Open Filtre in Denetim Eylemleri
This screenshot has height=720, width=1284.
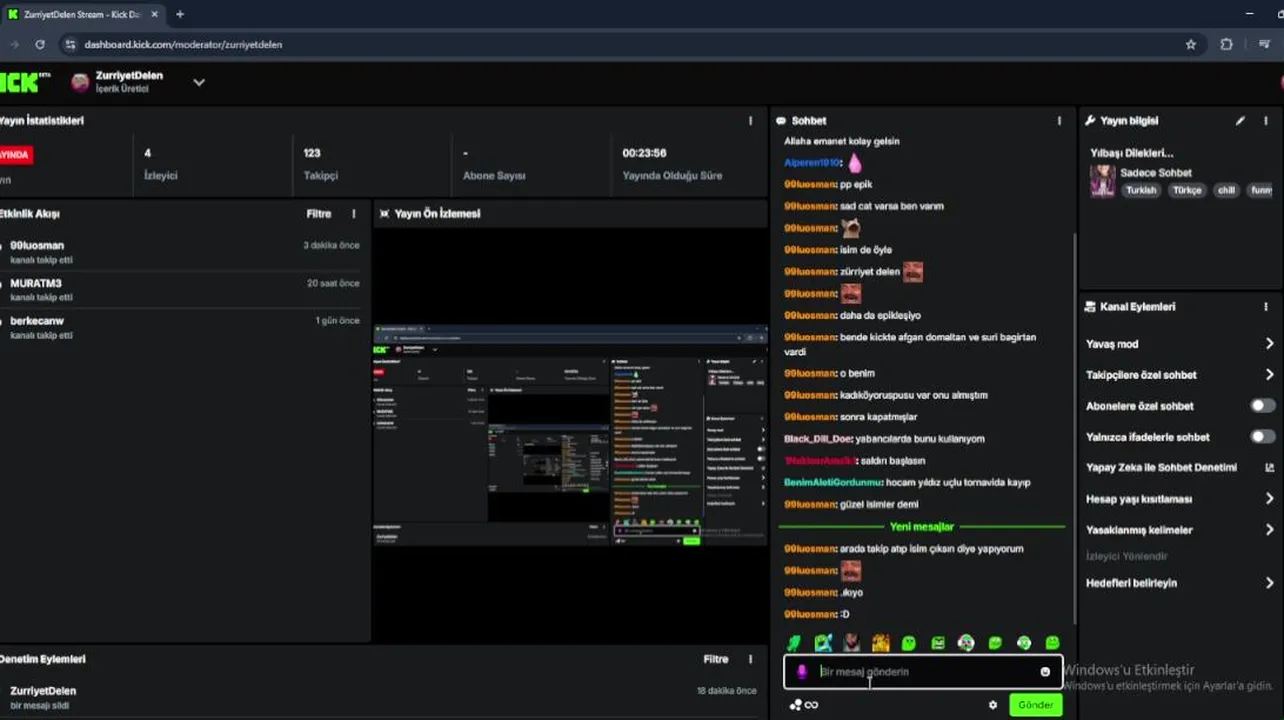716,659
